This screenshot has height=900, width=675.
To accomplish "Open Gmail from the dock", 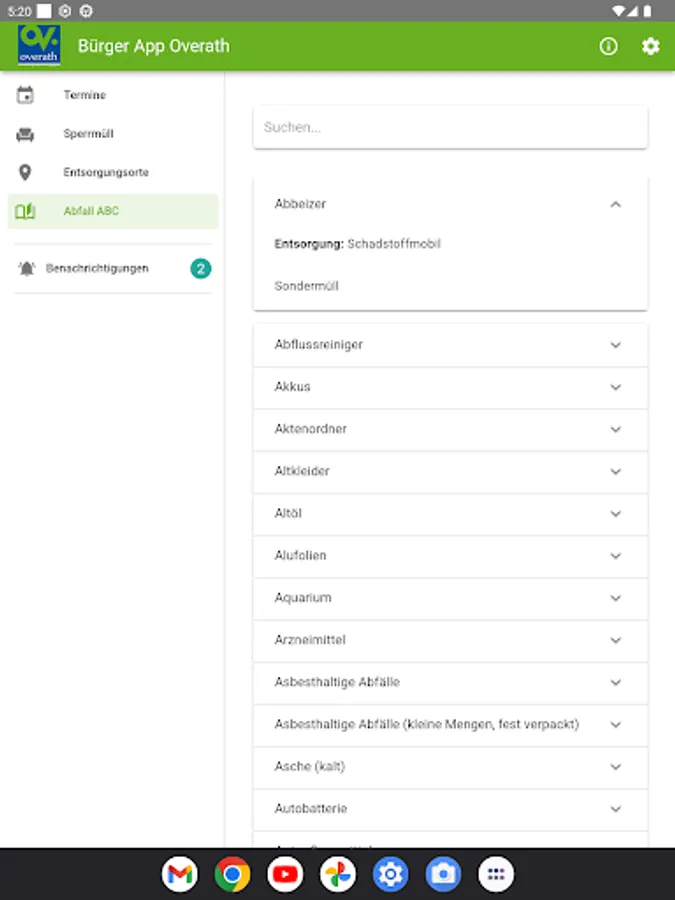I will point(179,875).
